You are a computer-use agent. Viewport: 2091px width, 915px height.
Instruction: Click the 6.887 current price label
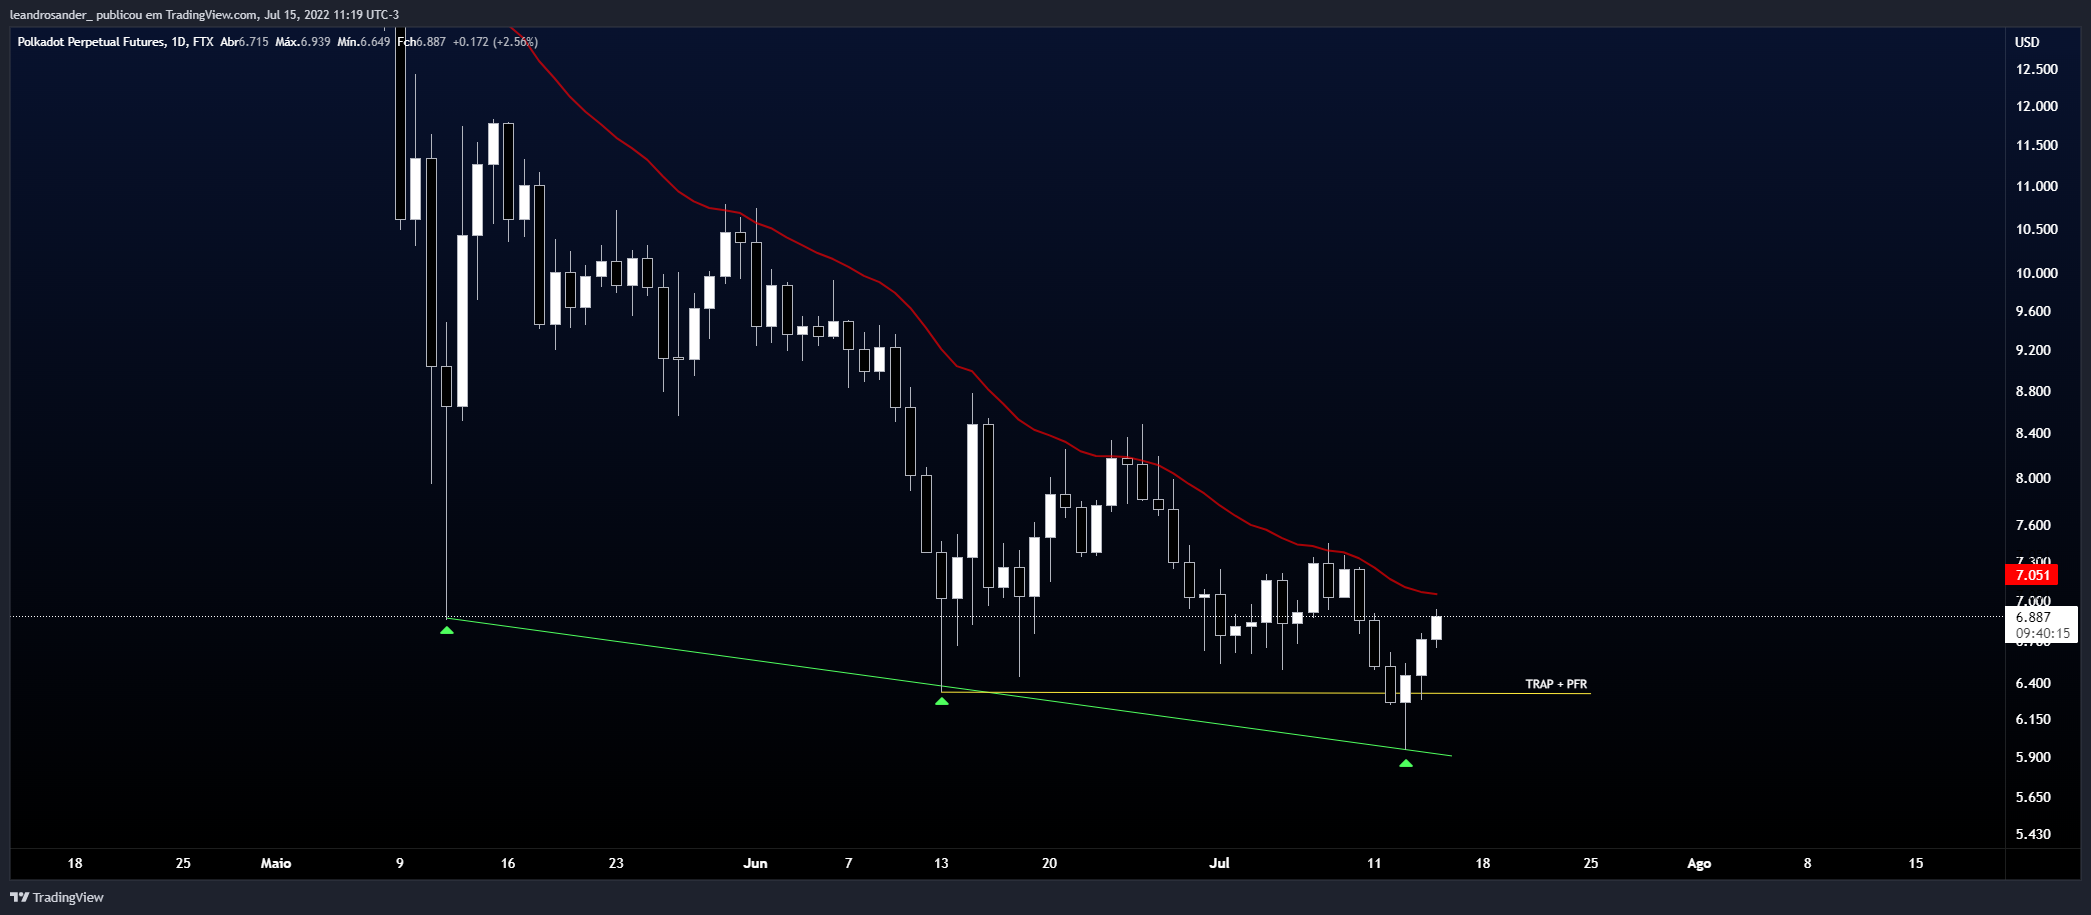click(2033, 617)
